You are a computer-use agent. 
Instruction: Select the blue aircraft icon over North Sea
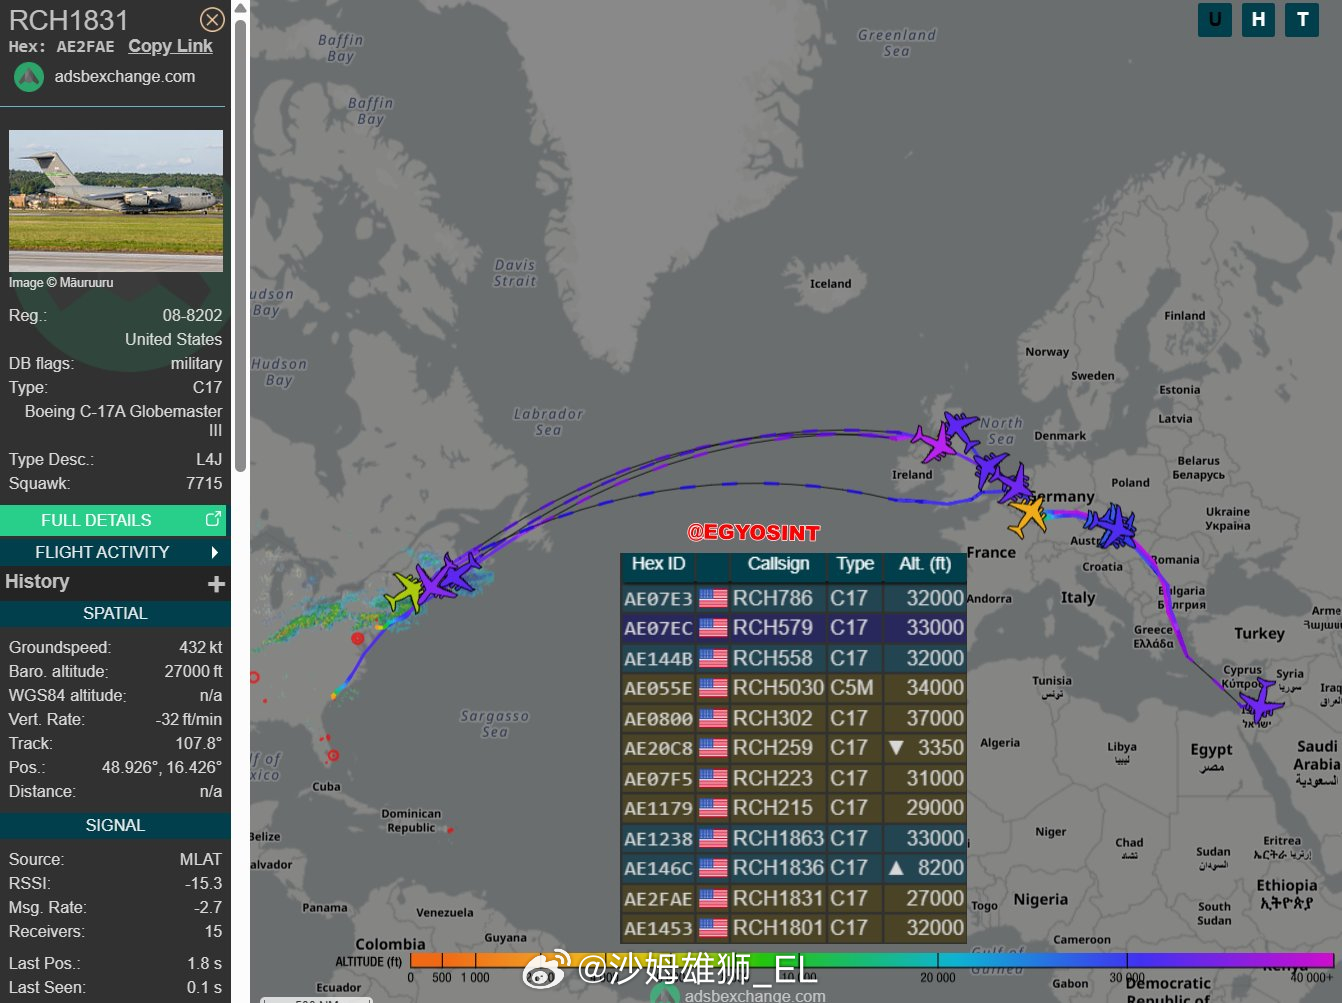(x=960, y=429)
